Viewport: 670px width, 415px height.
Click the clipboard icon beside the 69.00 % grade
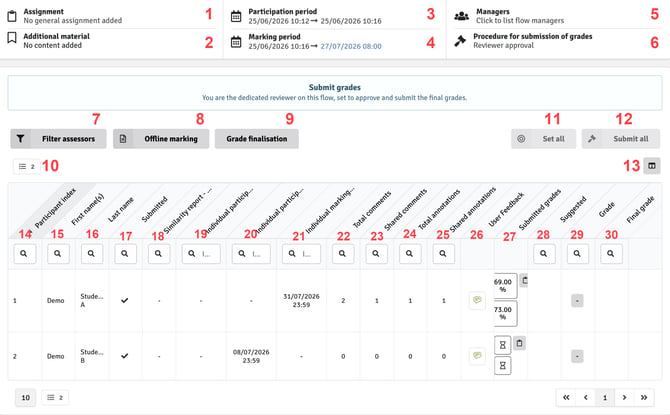click(524, 280)
